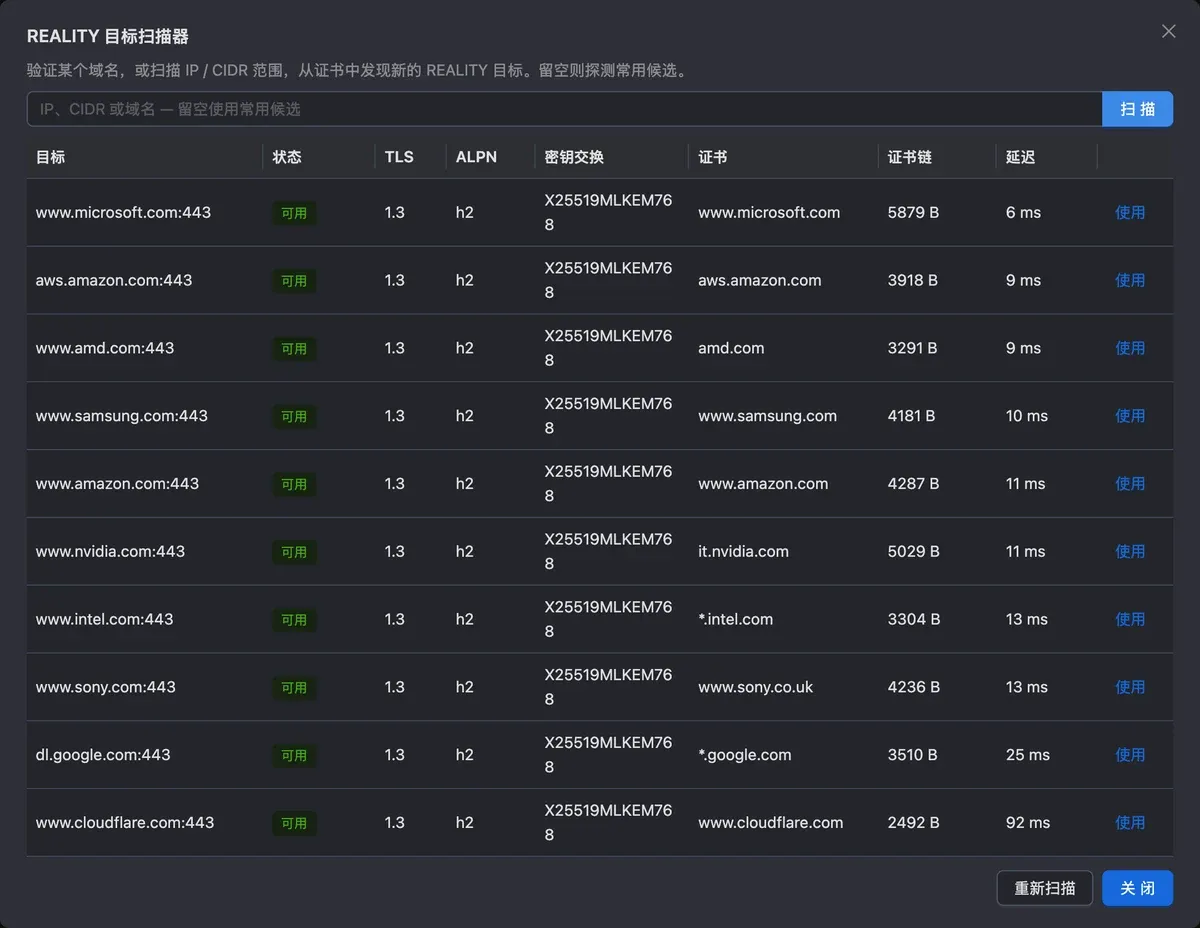
Task: Click 使用 for www.samsung.com:443
Action: coord(1130,416)
